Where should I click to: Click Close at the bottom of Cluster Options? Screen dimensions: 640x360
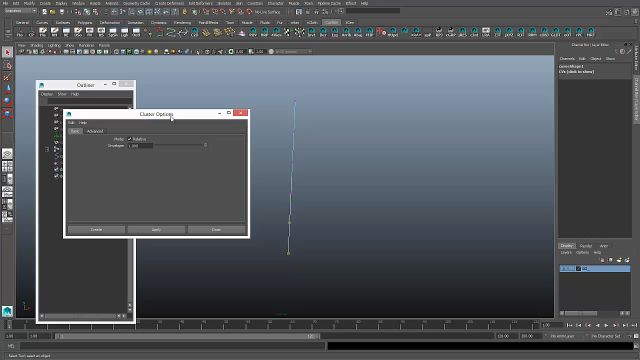(216, 229)
